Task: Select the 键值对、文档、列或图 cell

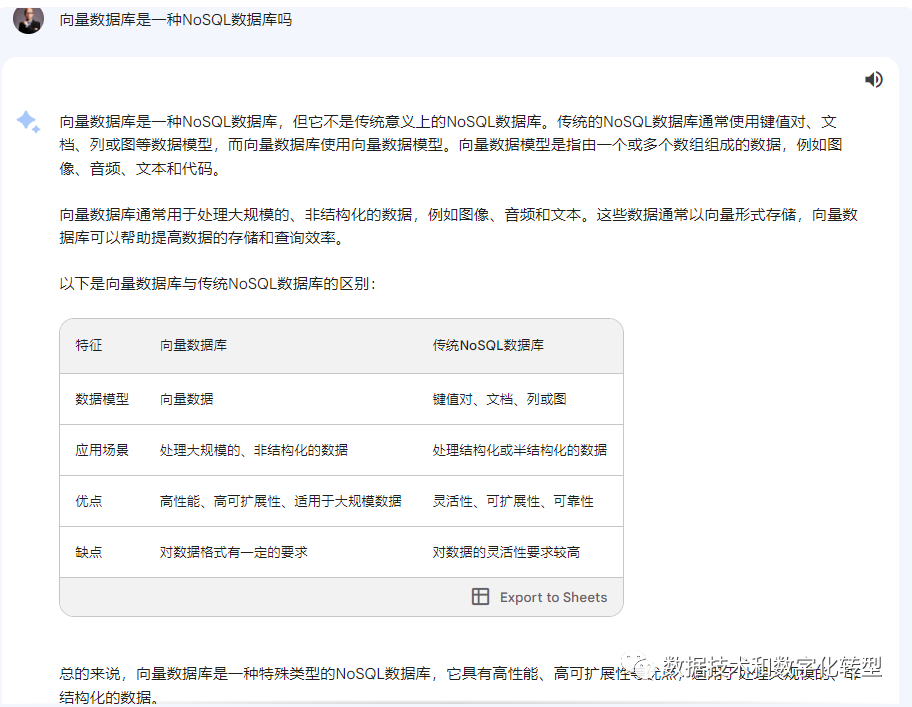Action: tap(499, 399)
